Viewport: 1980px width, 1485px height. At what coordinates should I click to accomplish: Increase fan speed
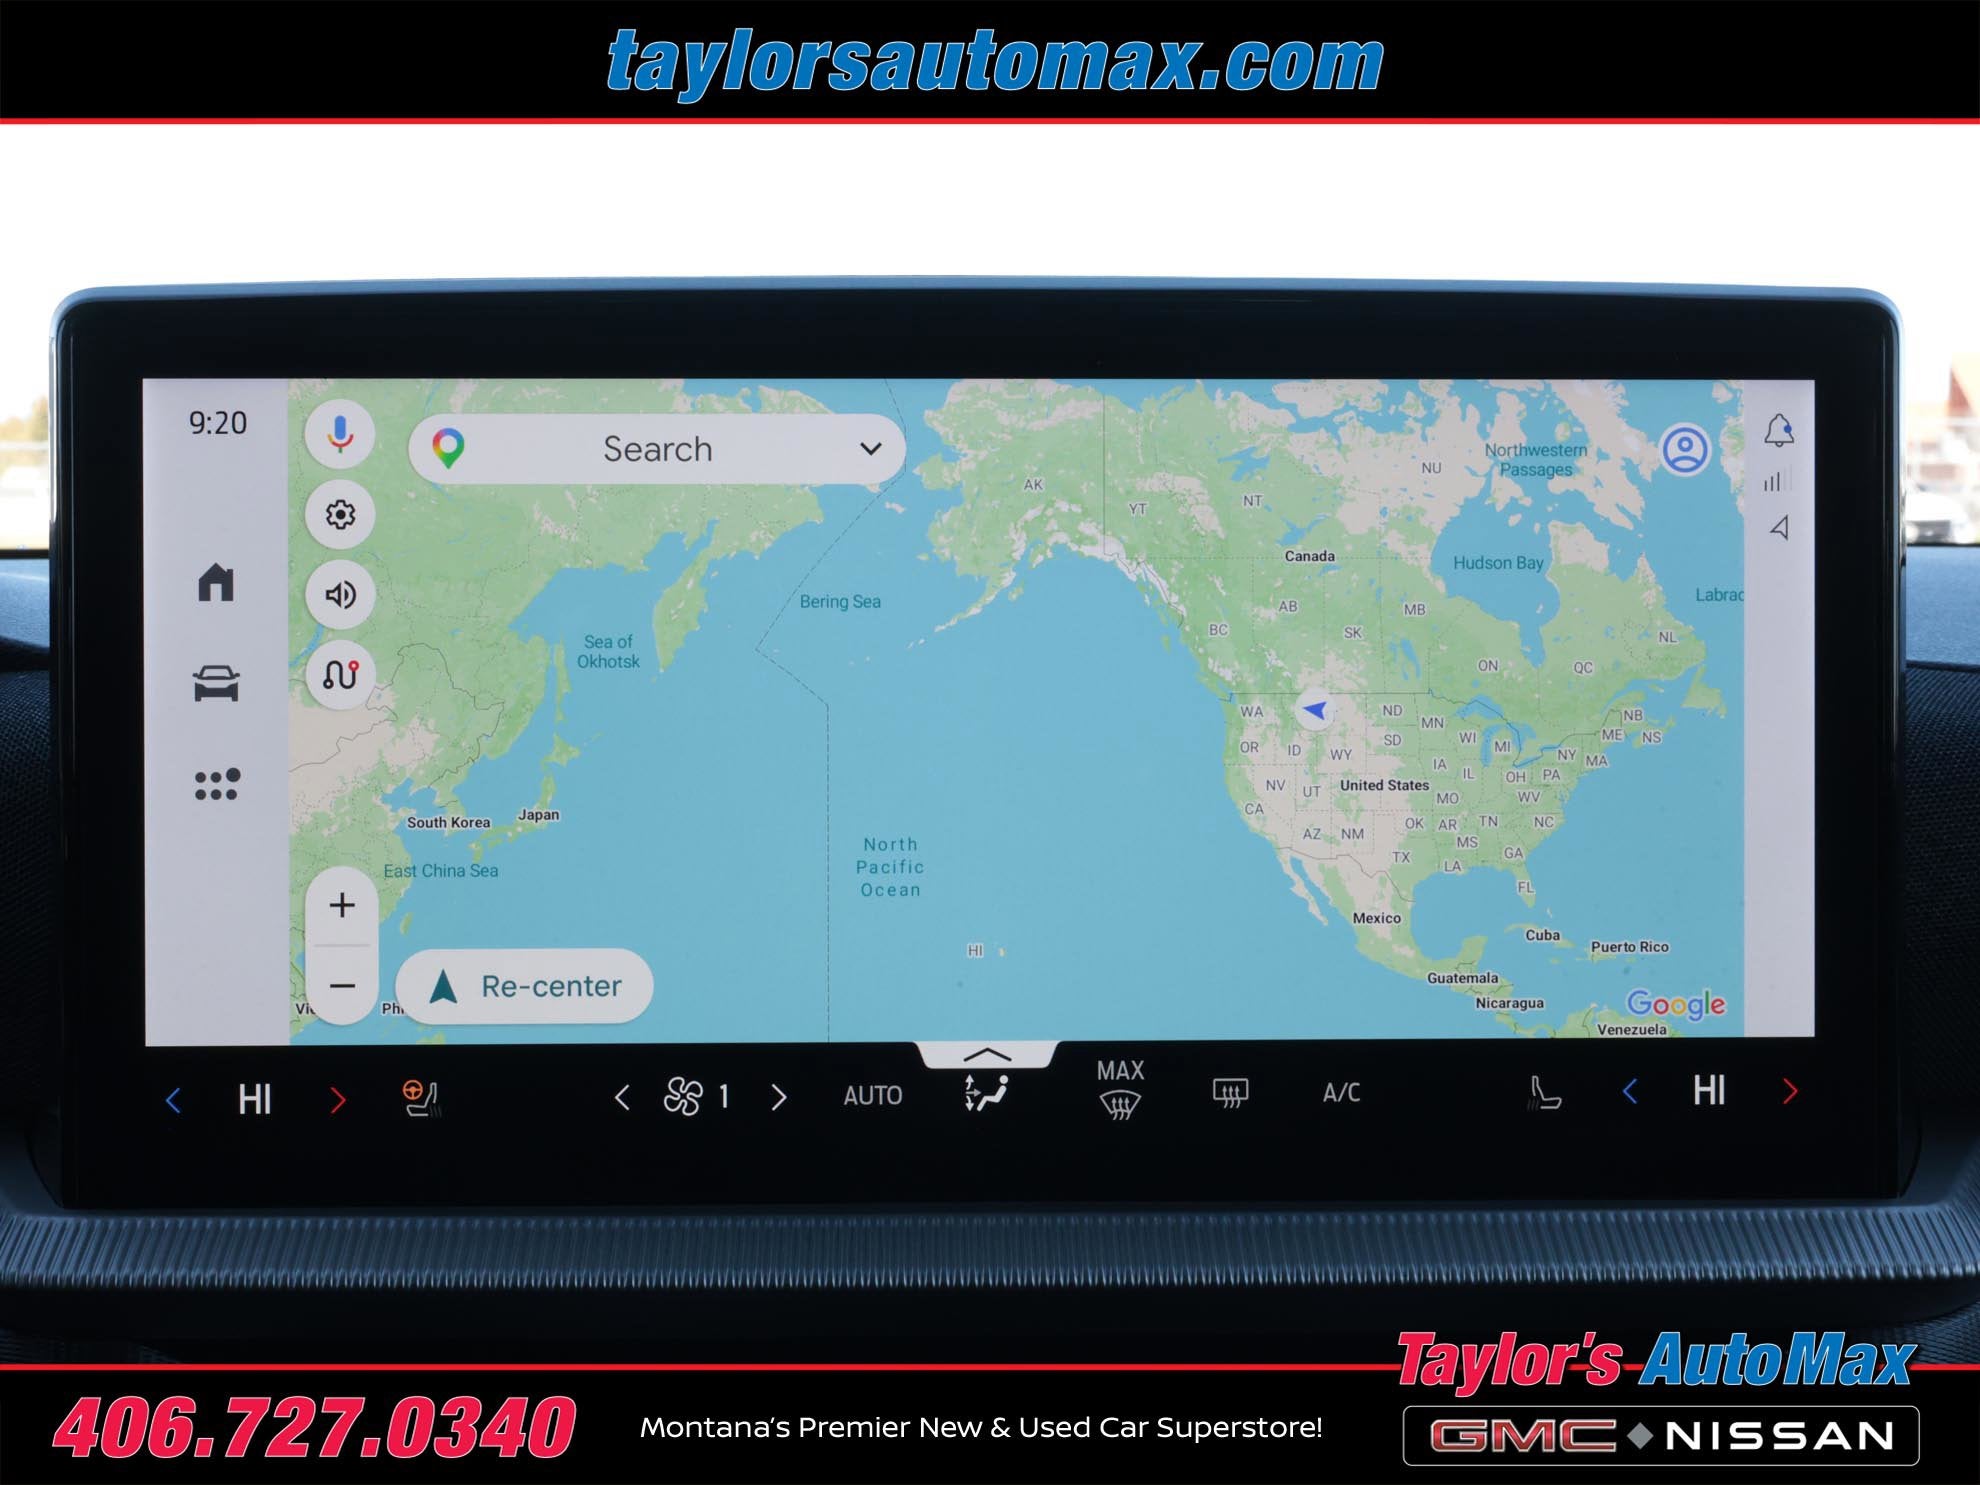779,1098
